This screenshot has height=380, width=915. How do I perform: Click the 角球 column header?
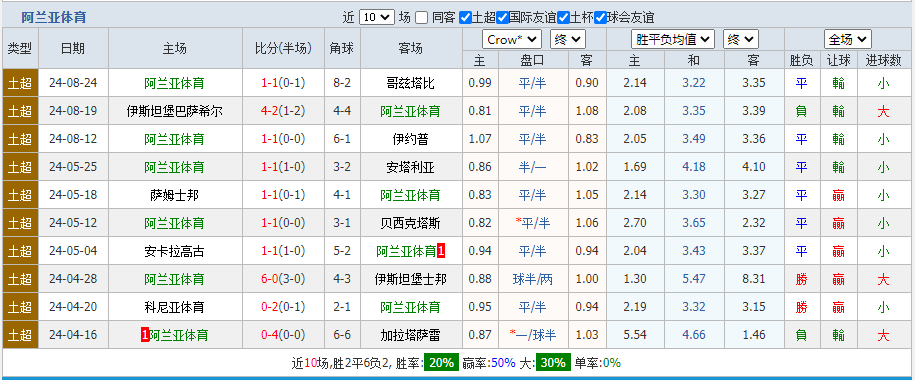(x=342, y=48)
